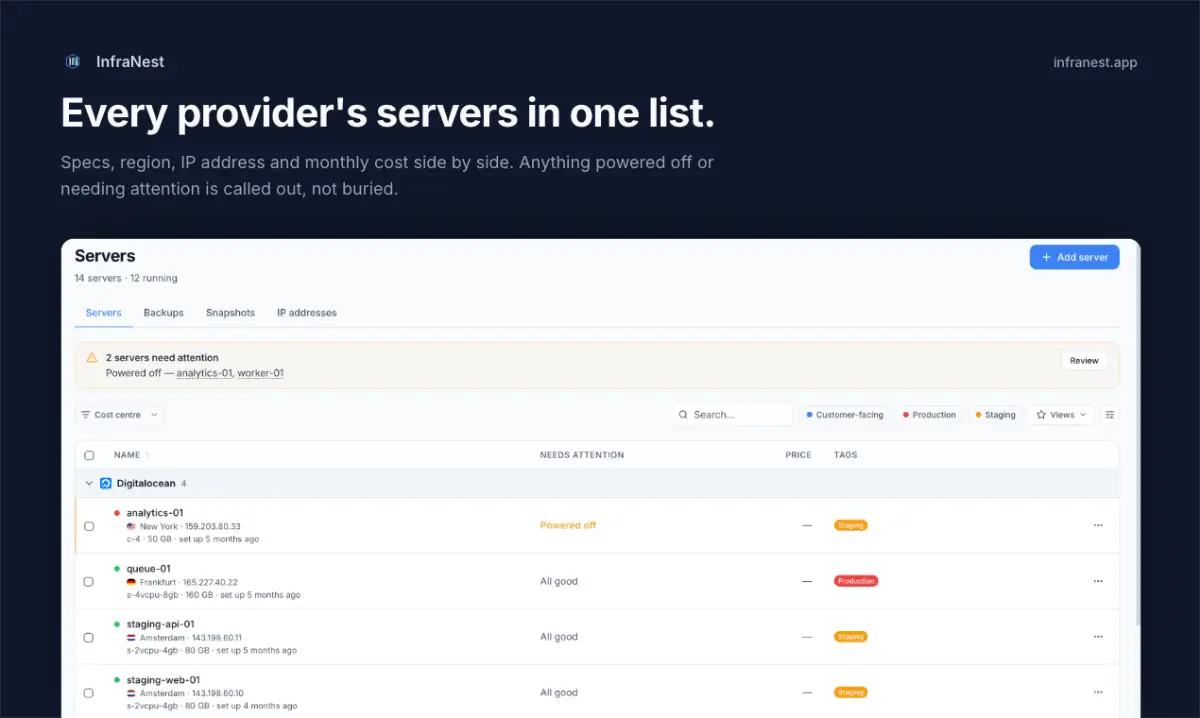The width and height of the screenshot is (1200, 718).
Task: Click the green status dot for queue-01
Action: (x=117, y=569)
